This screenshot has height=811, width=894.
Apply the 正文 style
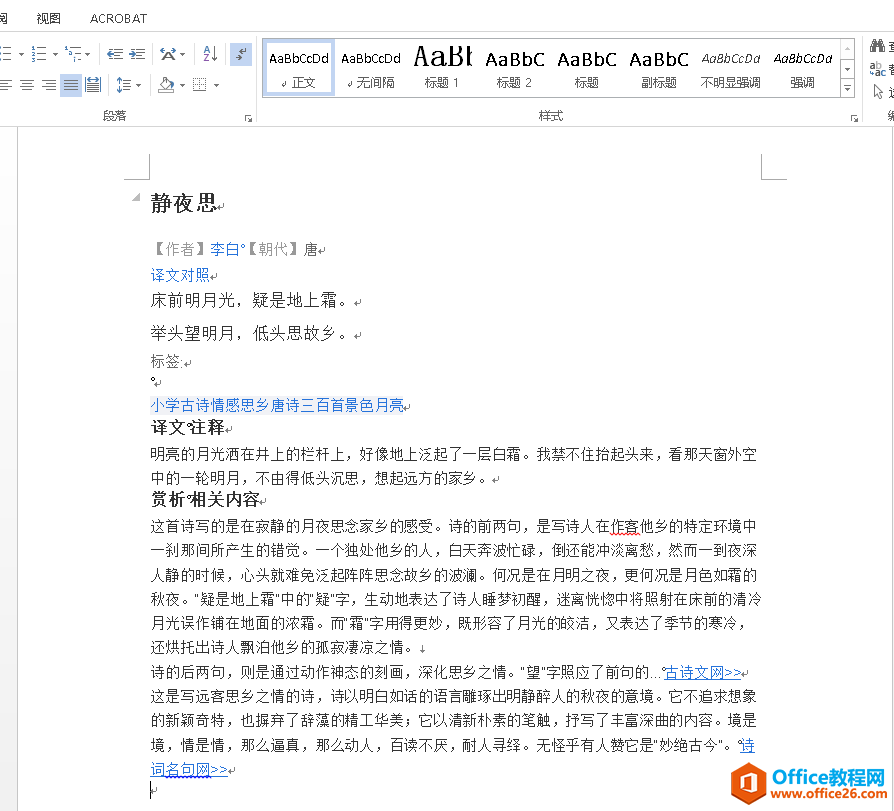(299, 68)
